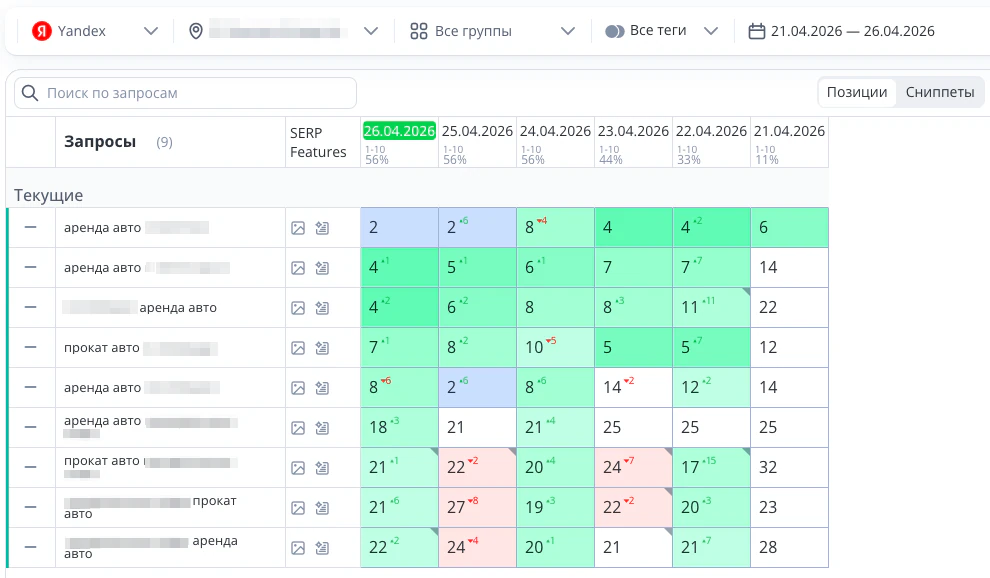Click the image SERP icon in the row starting with 18

click(x=298, y=428)
